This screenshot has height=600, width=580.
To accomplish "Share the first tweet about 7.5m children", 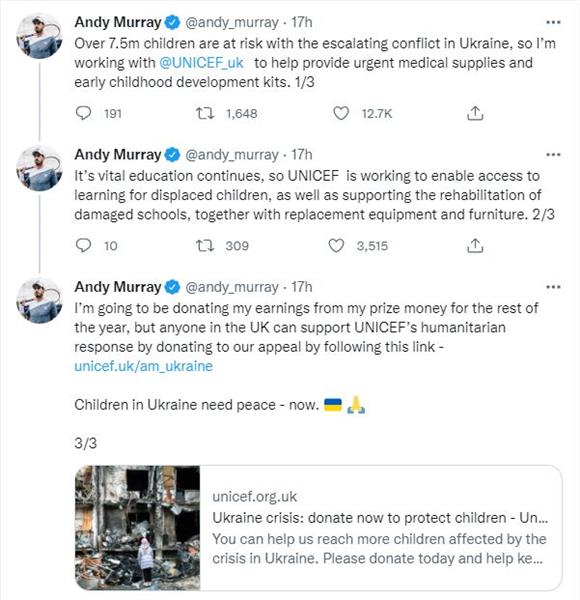I will click(475, 113).
